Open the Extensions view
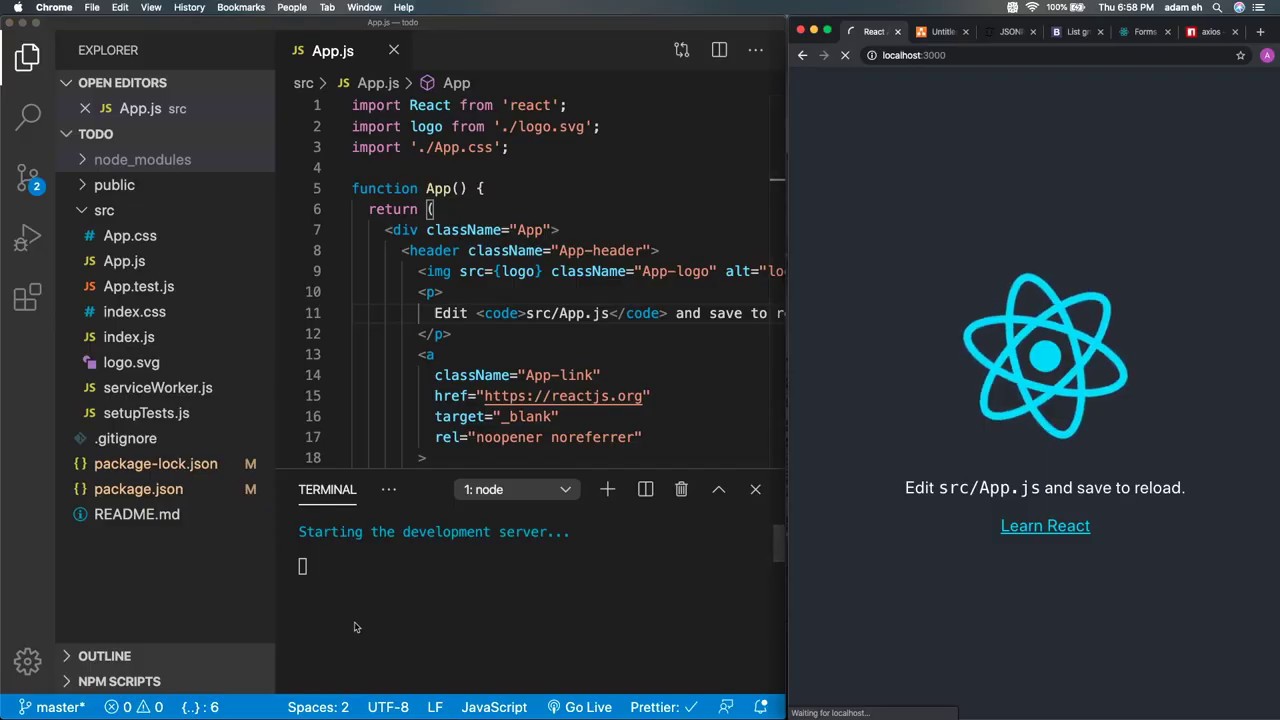The height and width of the screenshot is (720, 1280). pos(28,297)
